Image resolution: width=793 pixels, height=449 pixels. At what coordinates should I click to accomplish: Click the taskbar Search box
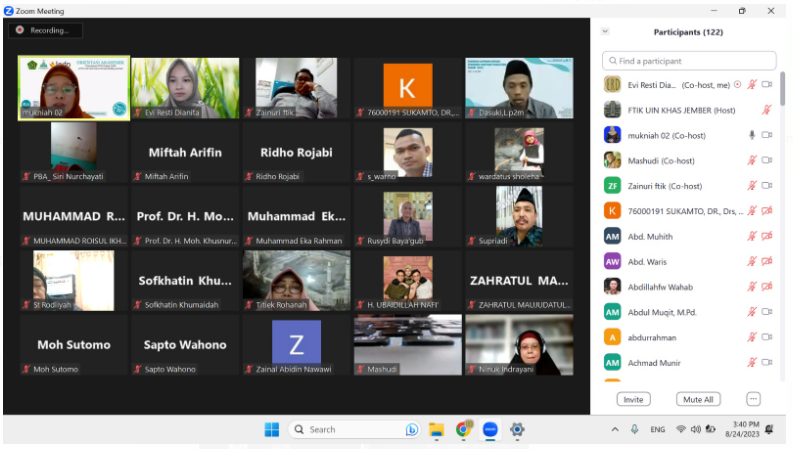354,429
